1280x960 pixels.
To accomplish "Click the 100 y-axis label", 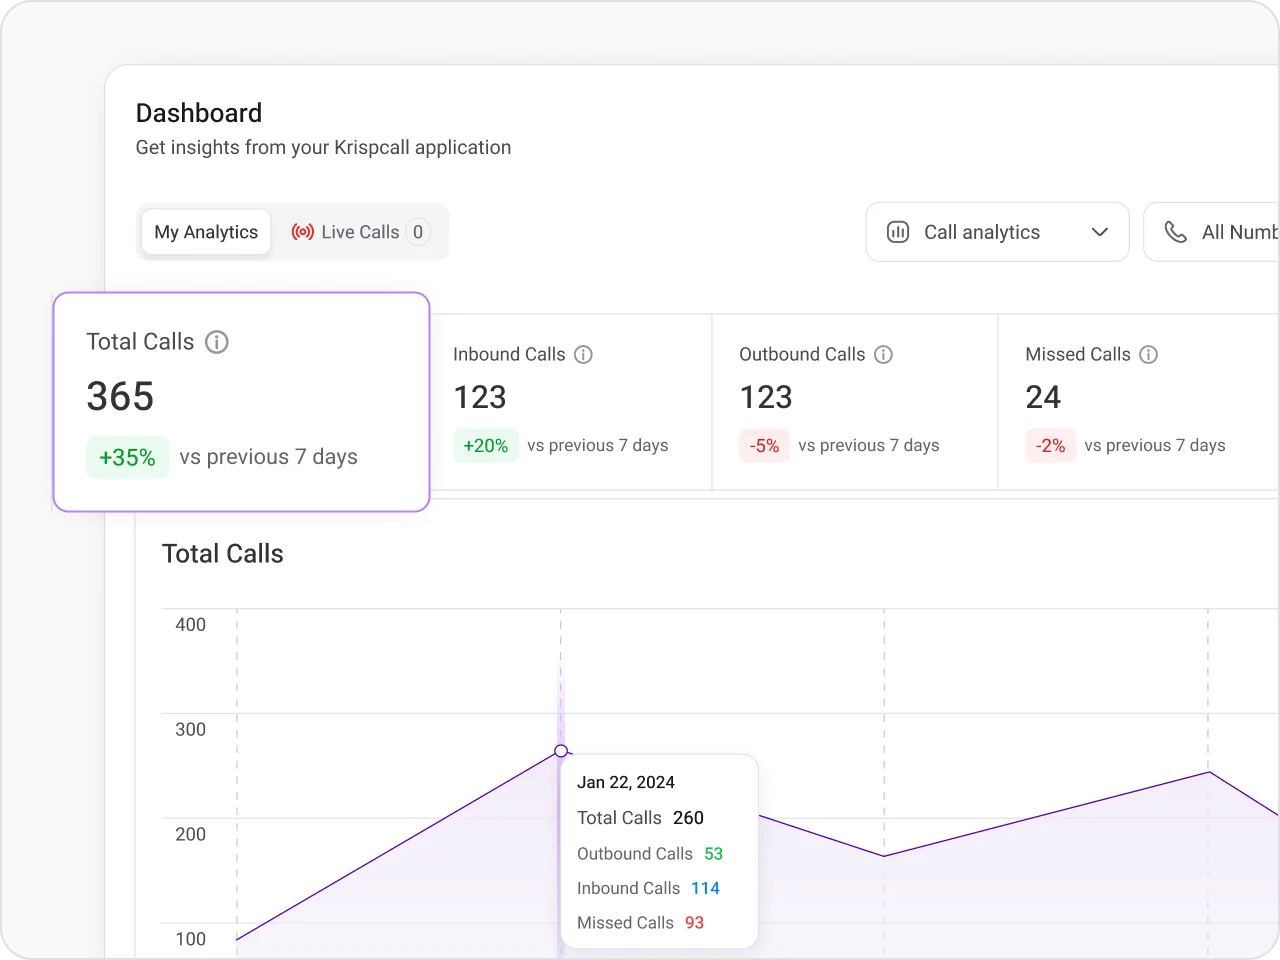I will [x=191, y=940].
